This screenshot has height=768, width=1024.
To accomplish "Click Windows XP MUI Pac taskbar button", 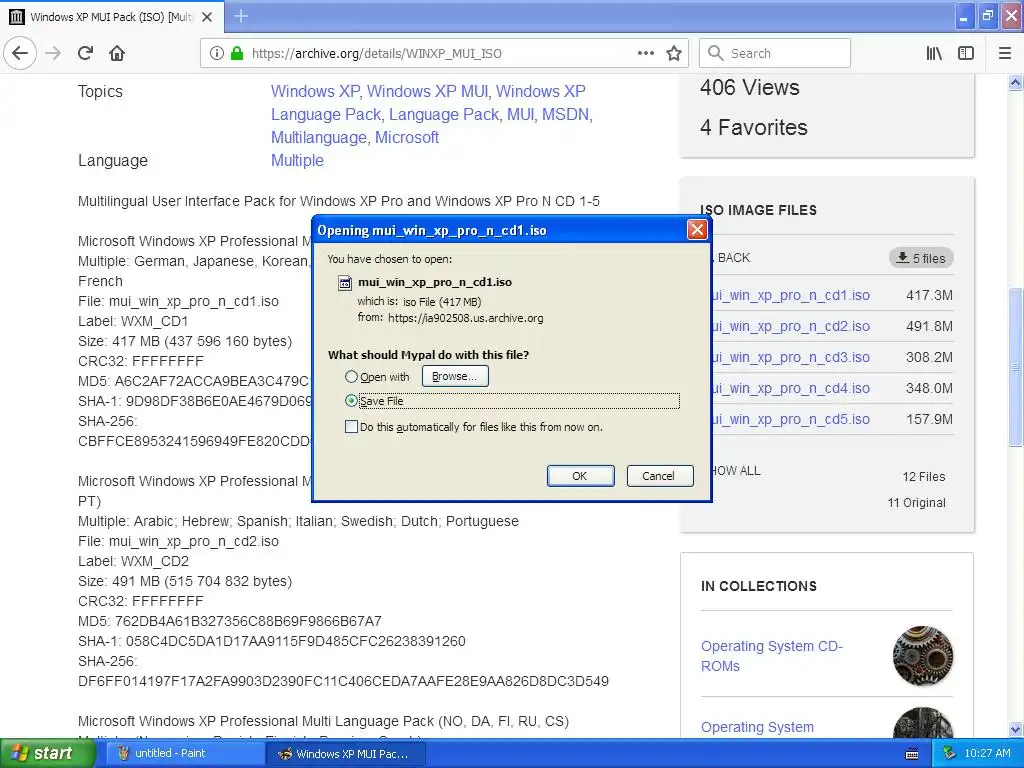I will tap(346, 754).
